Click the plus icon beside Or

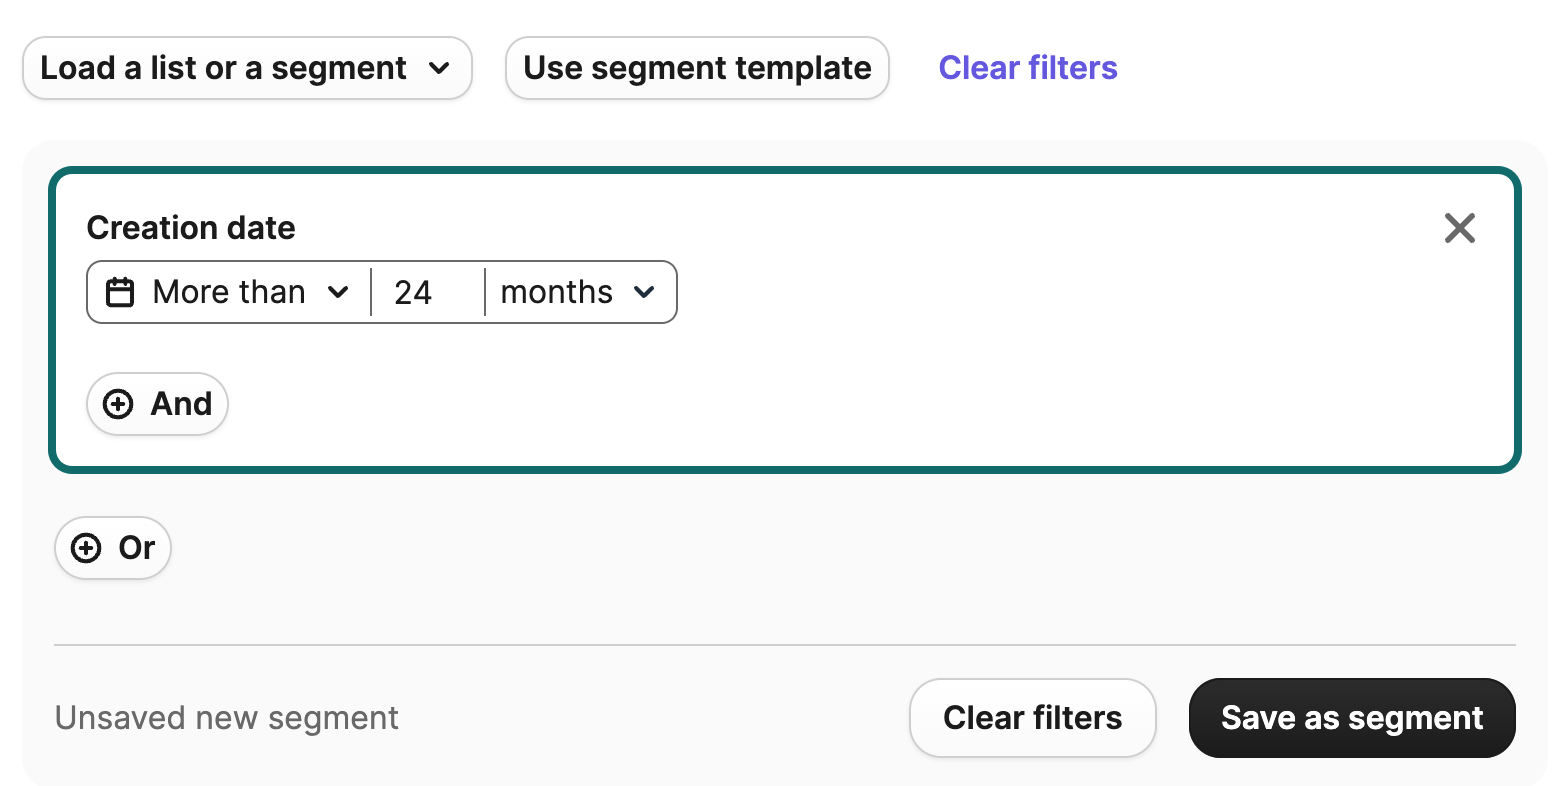tap(86, 548)
